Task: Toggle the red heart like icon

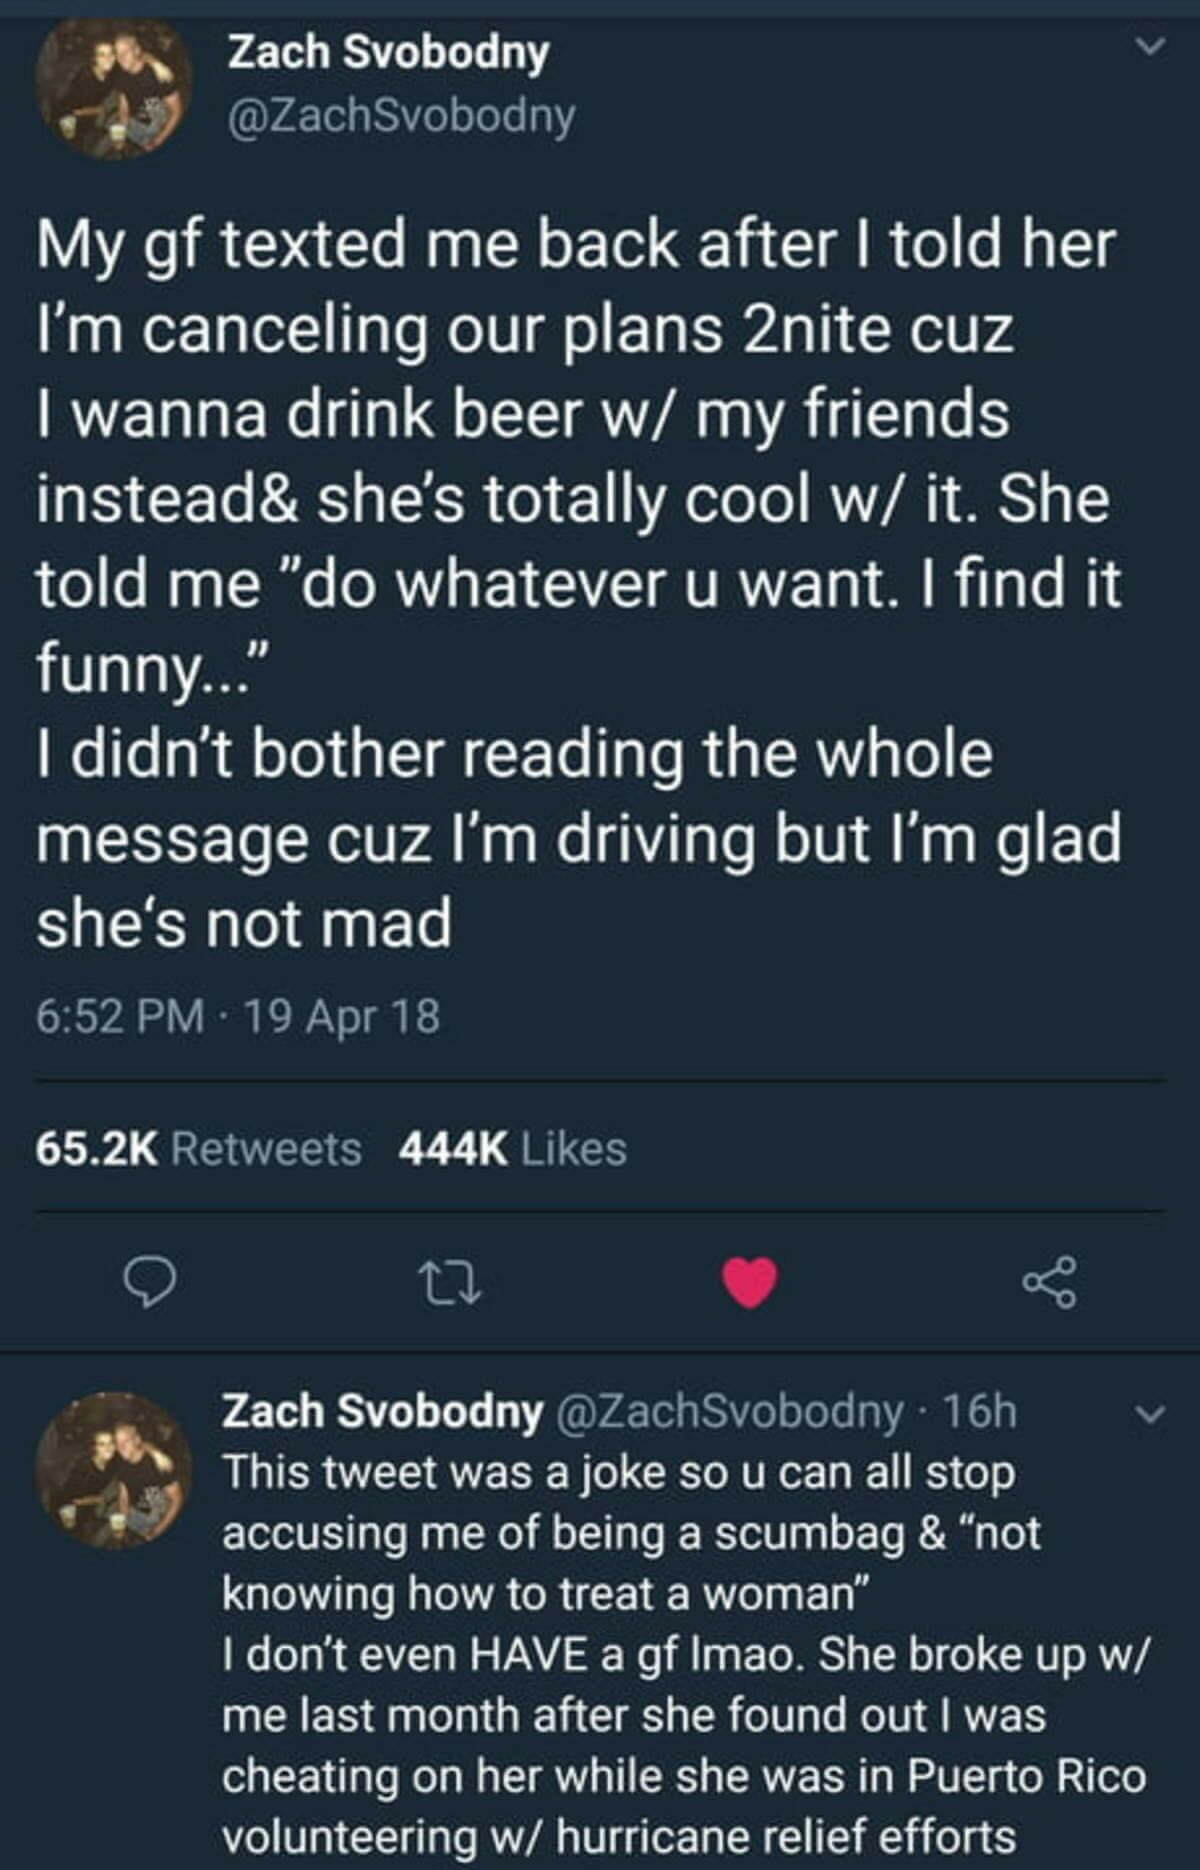Action: point(750,1283)
